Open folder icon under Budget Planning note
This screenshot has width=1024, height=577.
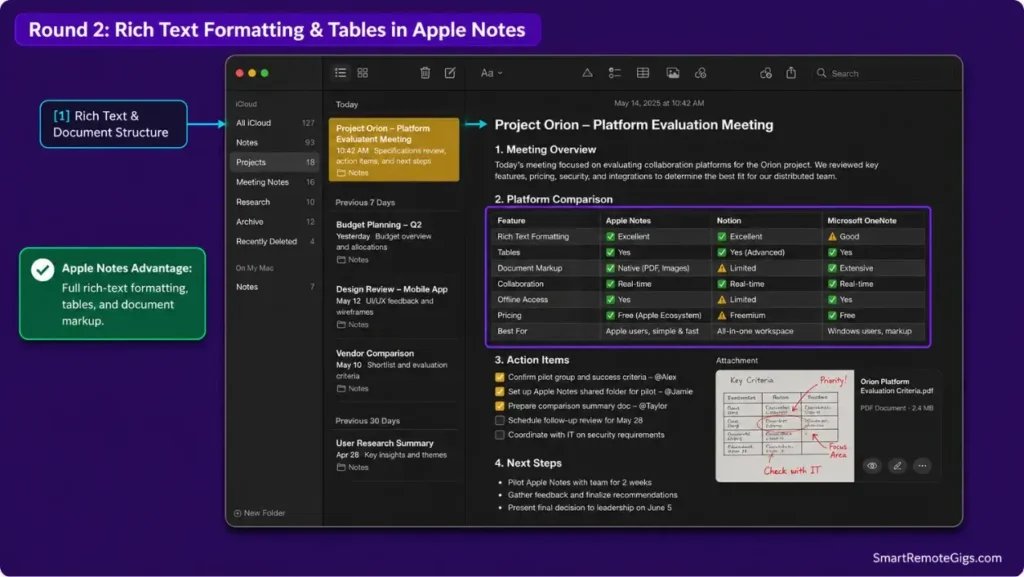(341, 260)
